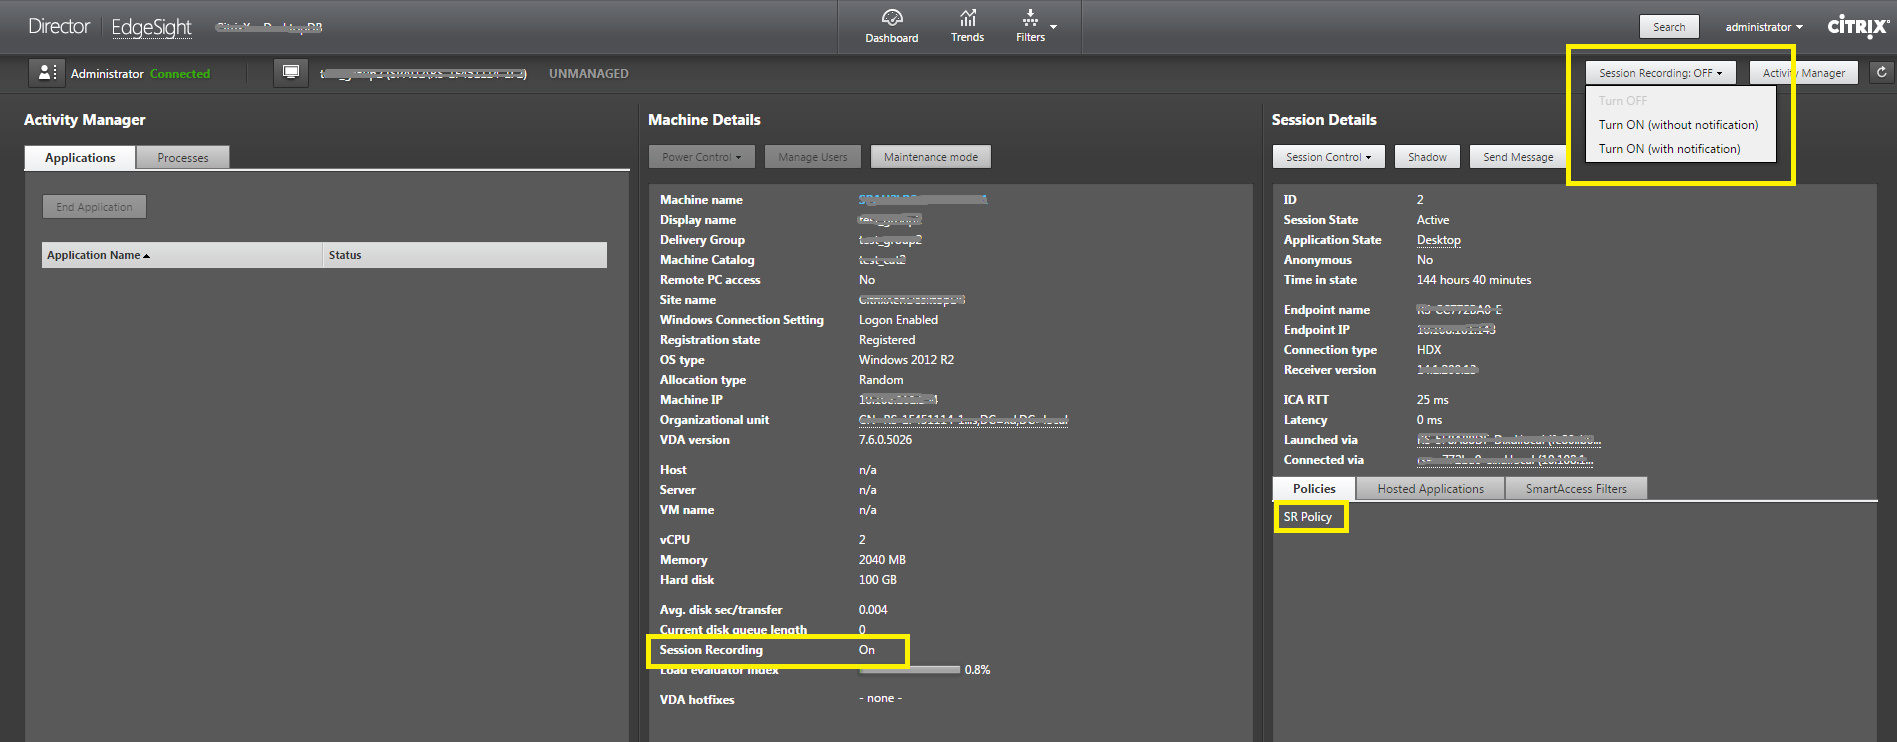
Task: Select Turn ON (with notification)
Action: click(1669, 149)
